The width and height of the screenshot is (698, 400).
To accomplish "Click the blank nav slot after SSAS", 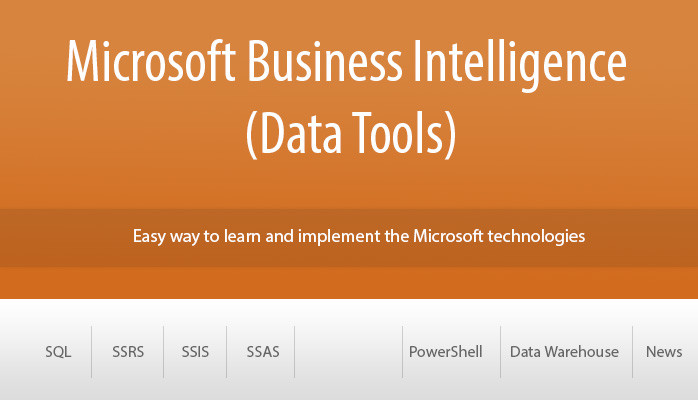I will [x=349, y=352].
